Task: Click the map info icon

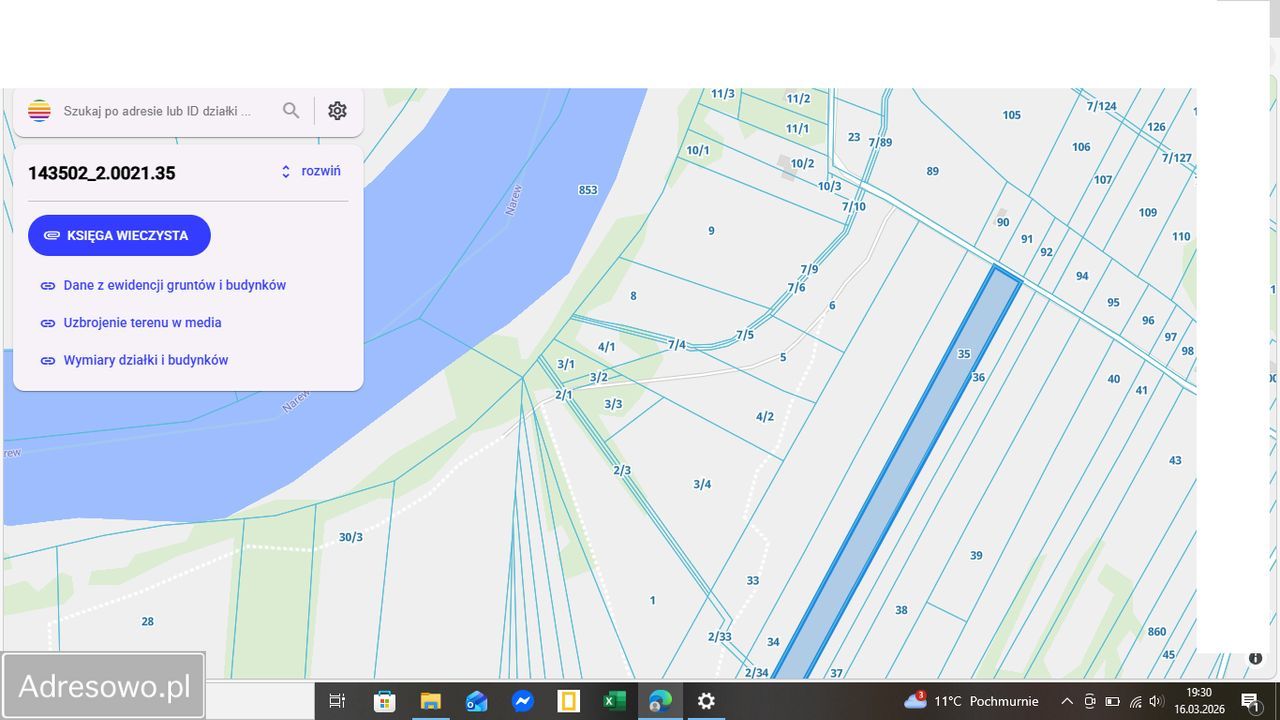Action: (1255, 658)
